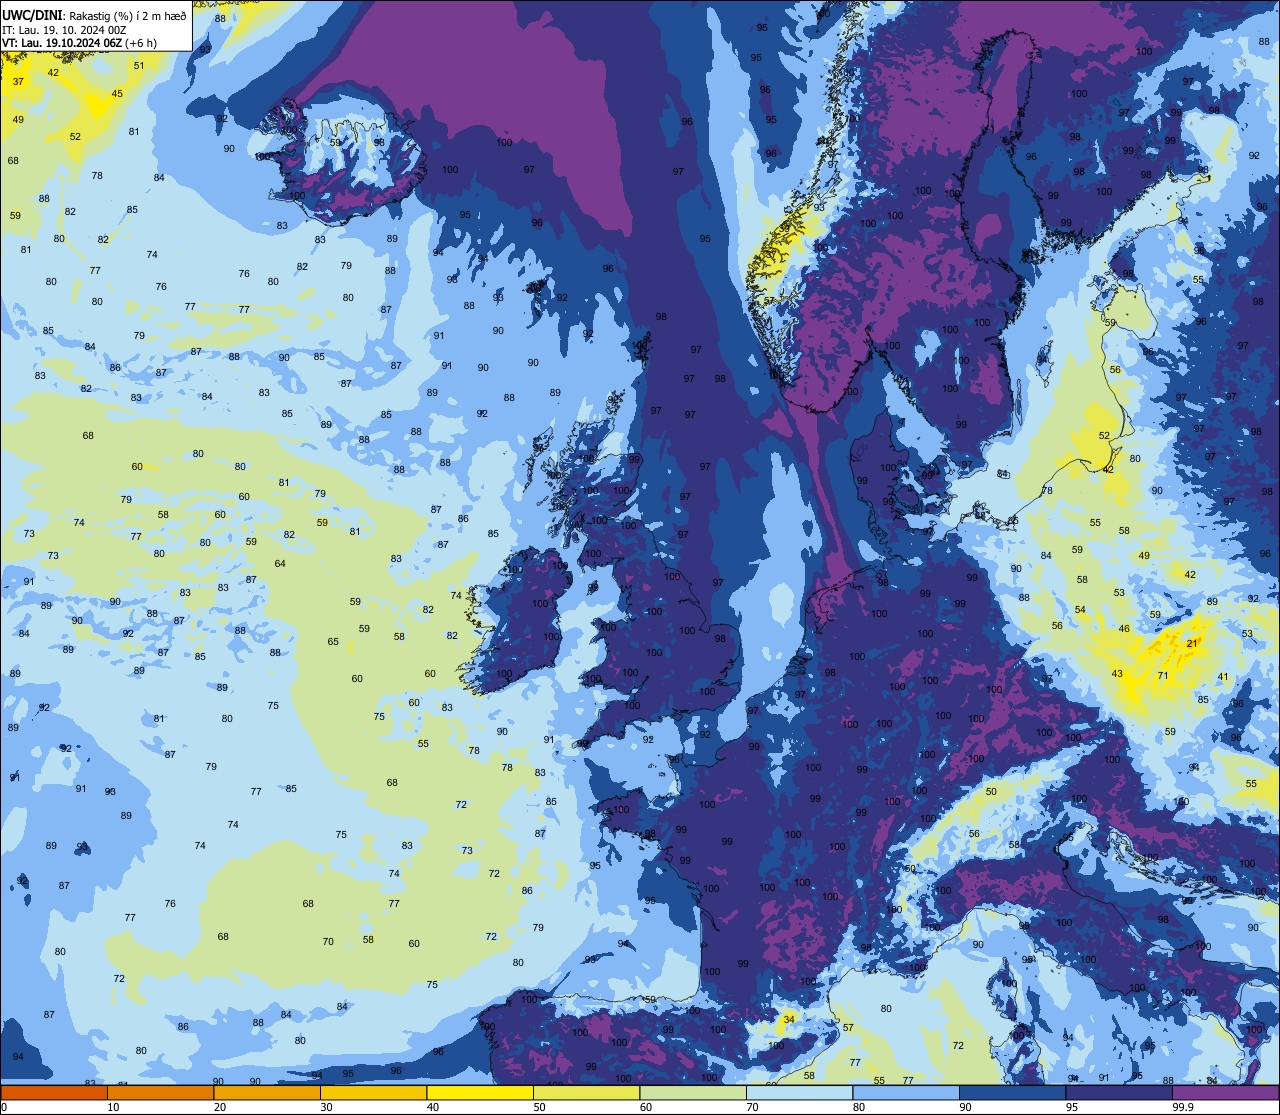The image size is (1280, 1115).
Task: Select the map value '71' next to 43
Action: click(1163, 676)
